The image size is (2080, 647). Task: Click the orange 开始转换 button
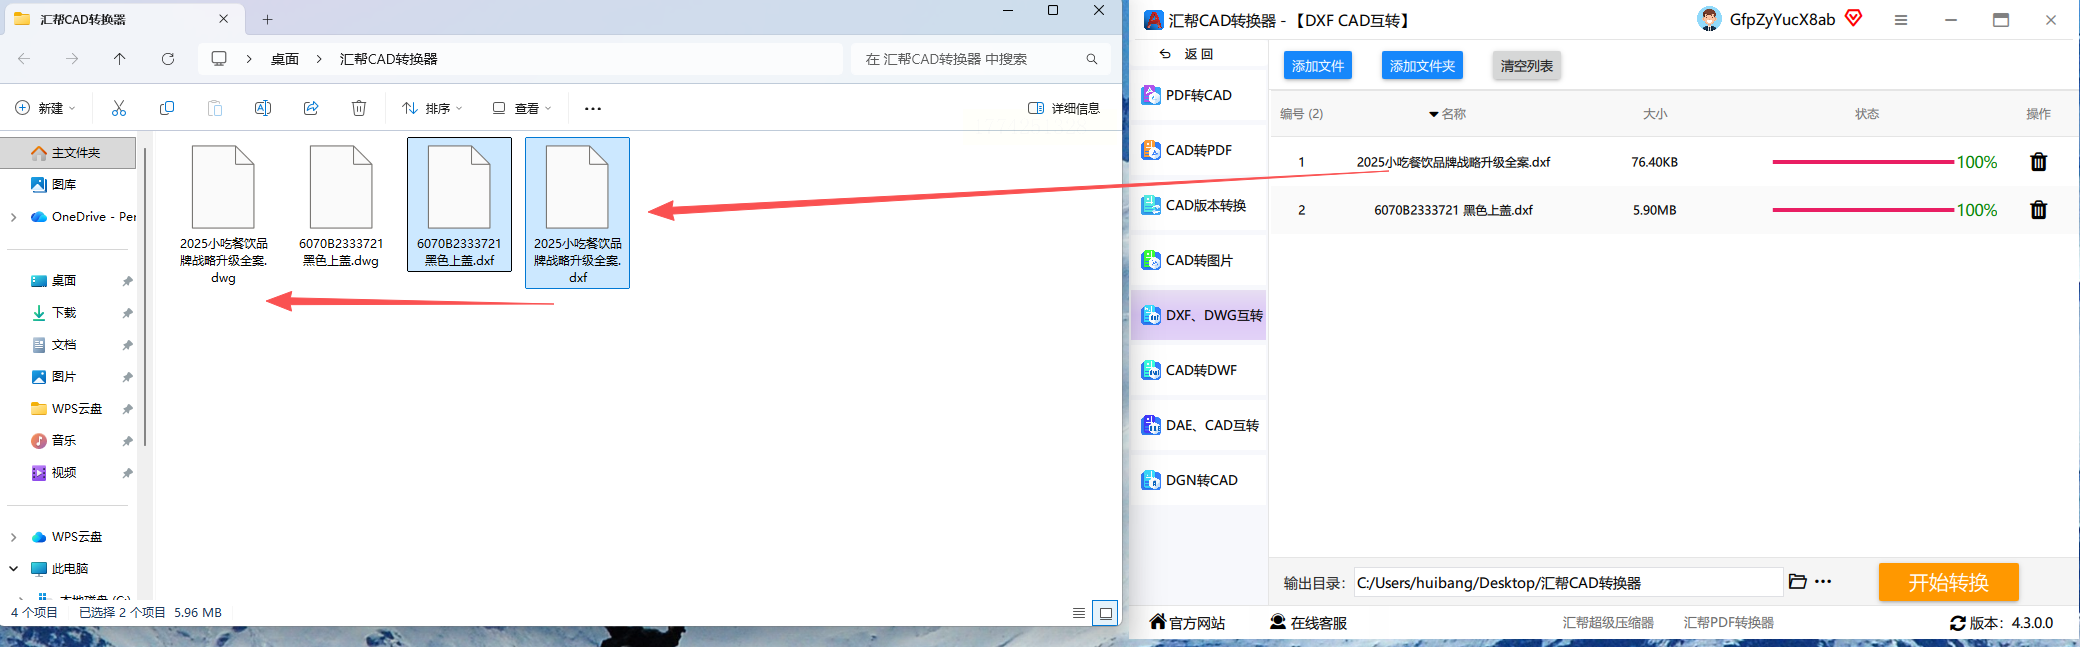click(1948, 582)
